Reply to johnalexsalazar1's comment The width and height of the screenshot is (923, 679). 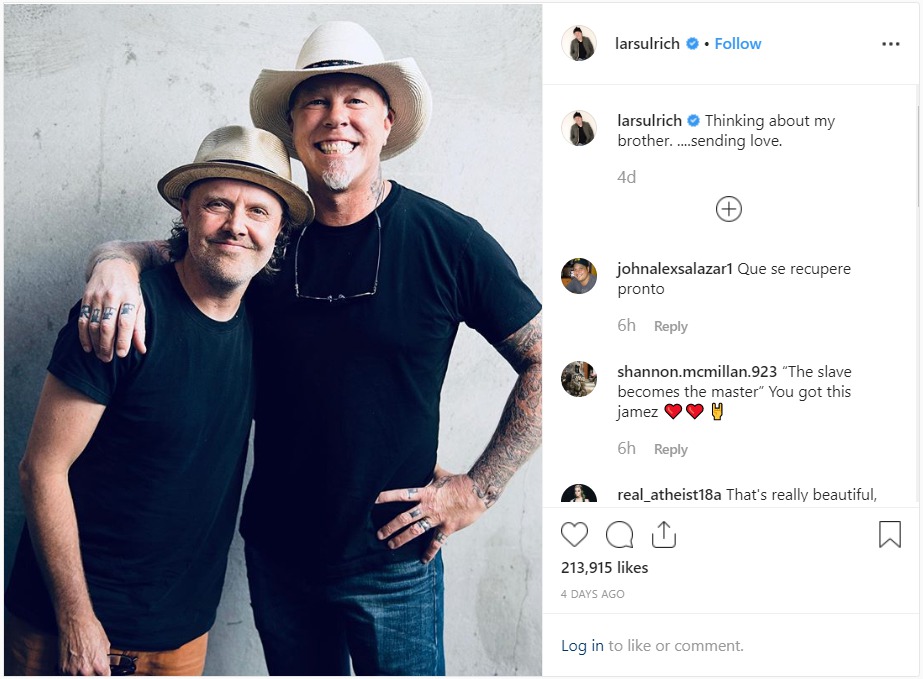coord(670,326)
